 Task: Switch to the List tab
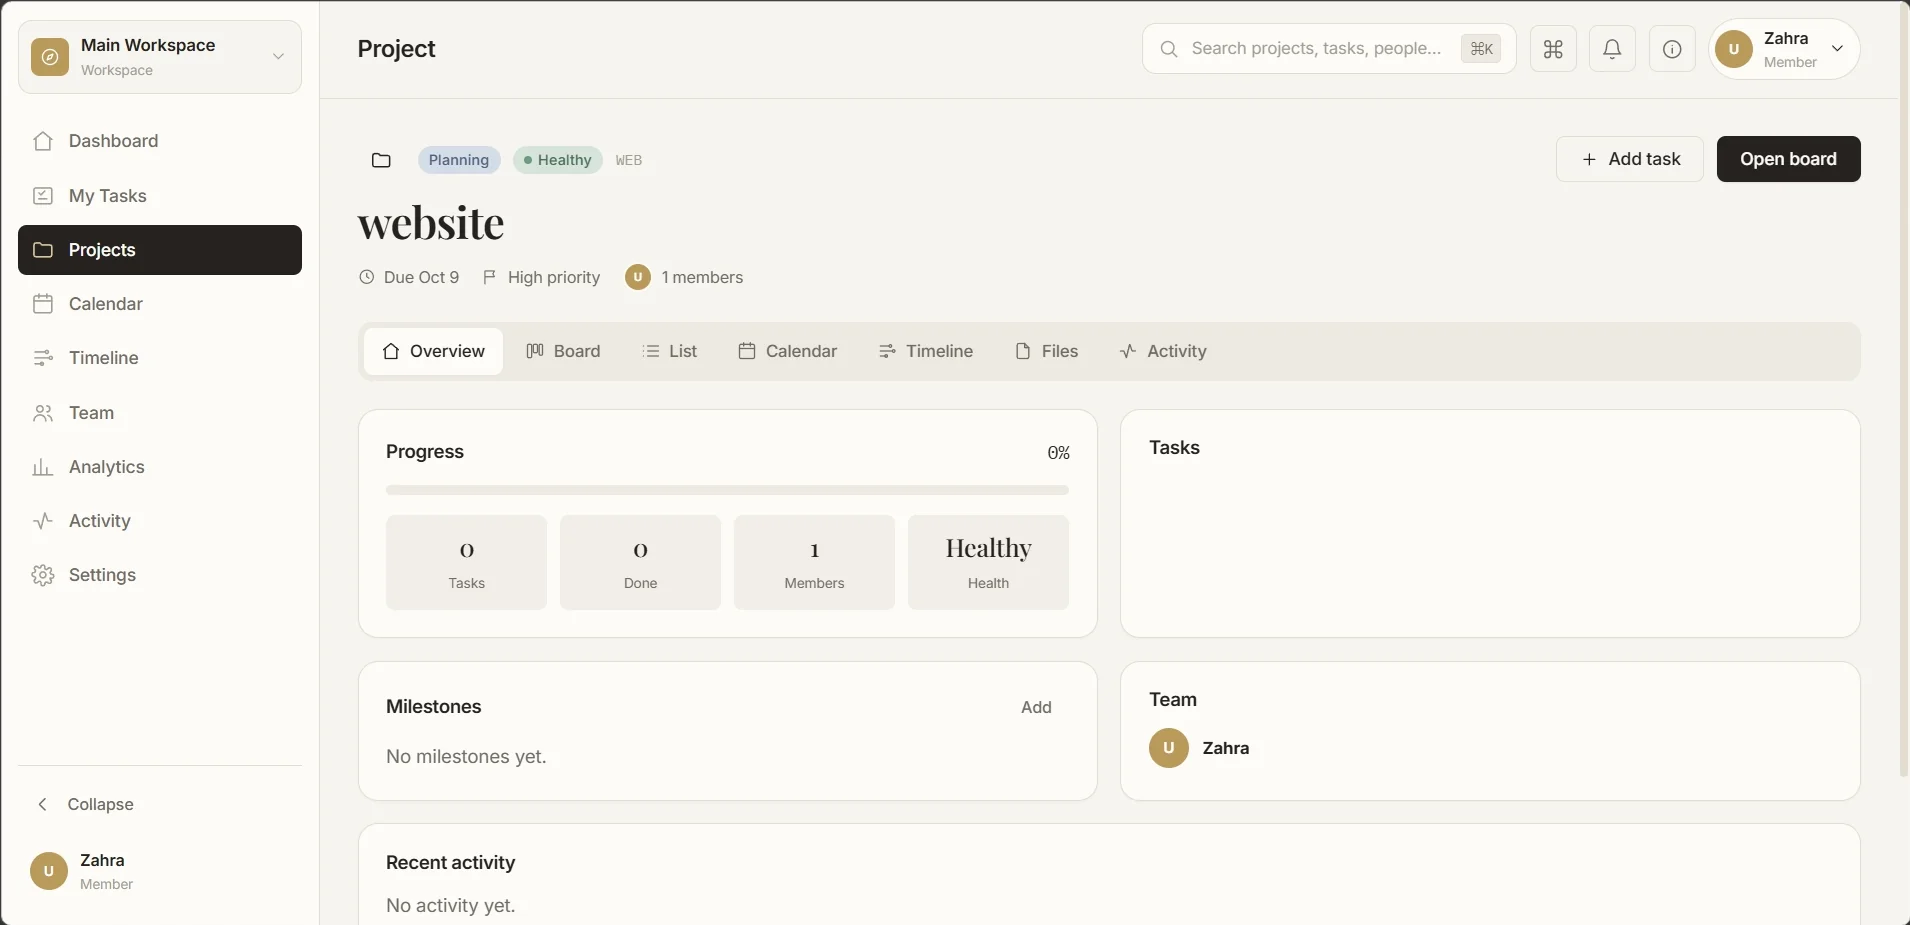(670, 351)
